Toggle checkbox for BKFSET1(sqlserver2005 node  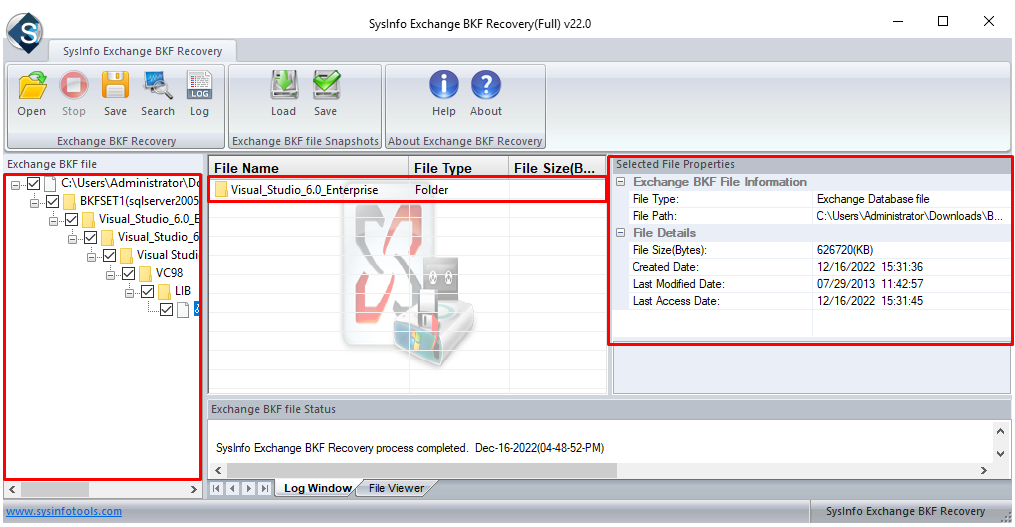pyautogui.click(x=52, y=201)
